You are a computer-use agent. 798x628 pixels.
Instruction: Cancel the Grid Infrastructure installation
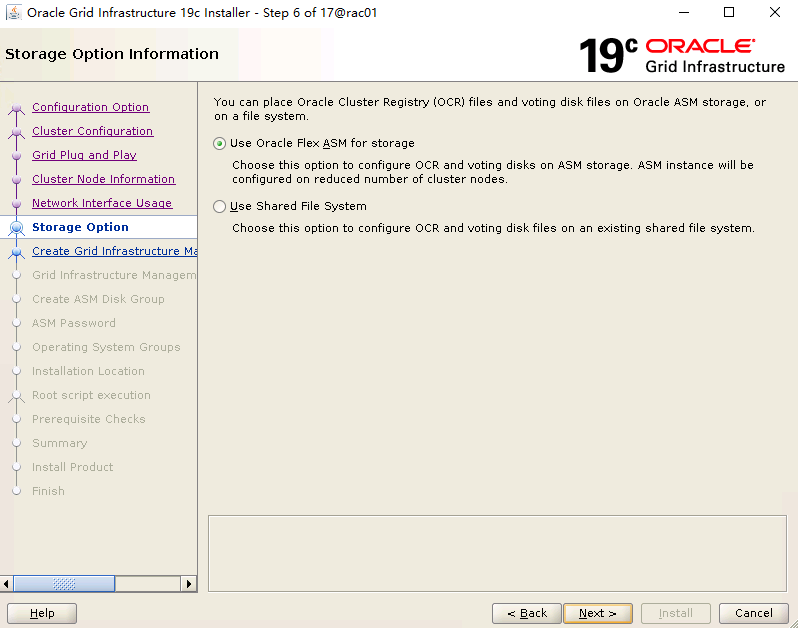754,613
